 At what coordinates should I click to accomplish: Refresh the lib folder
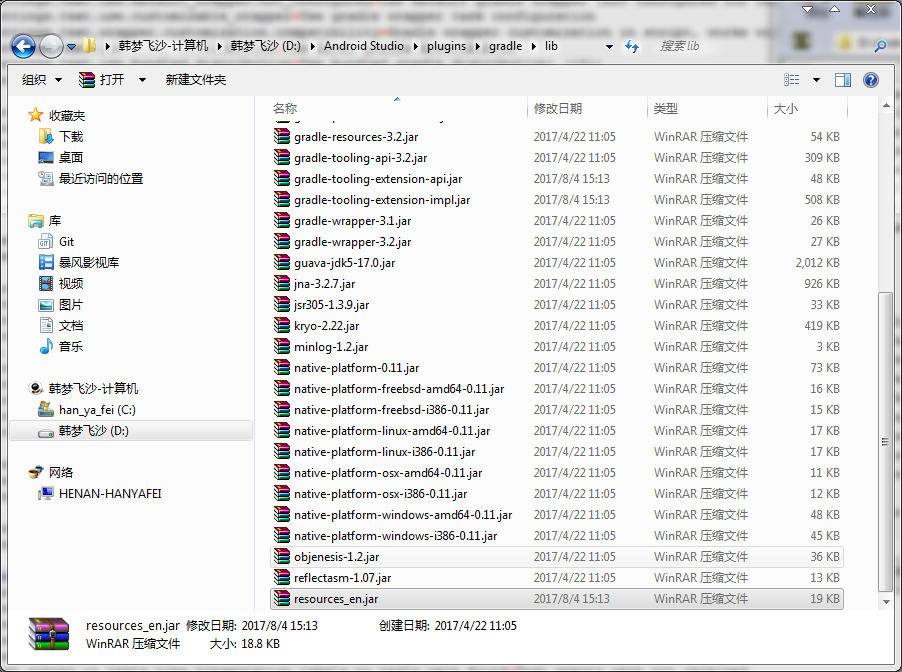point(632,47)
